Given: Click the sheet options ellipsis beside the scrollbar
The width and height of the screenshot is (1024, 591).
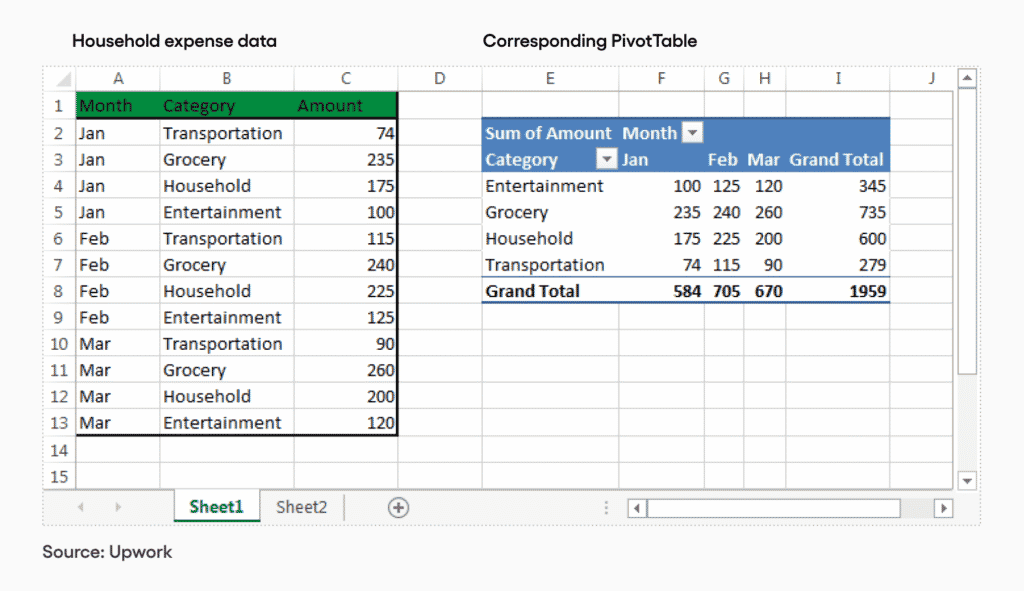Looking at the screenshot, I should (606, 507).
